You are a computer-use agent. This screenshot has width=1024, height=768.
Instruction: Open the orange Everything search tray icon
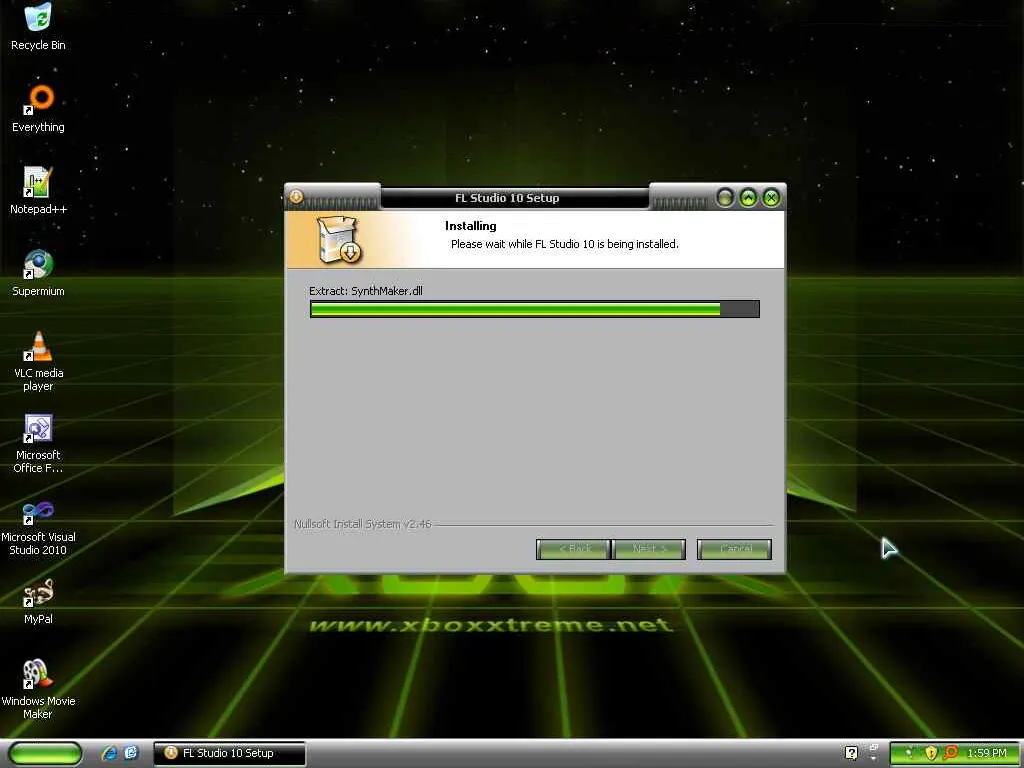pyautogui.click(x=952, y=753)
